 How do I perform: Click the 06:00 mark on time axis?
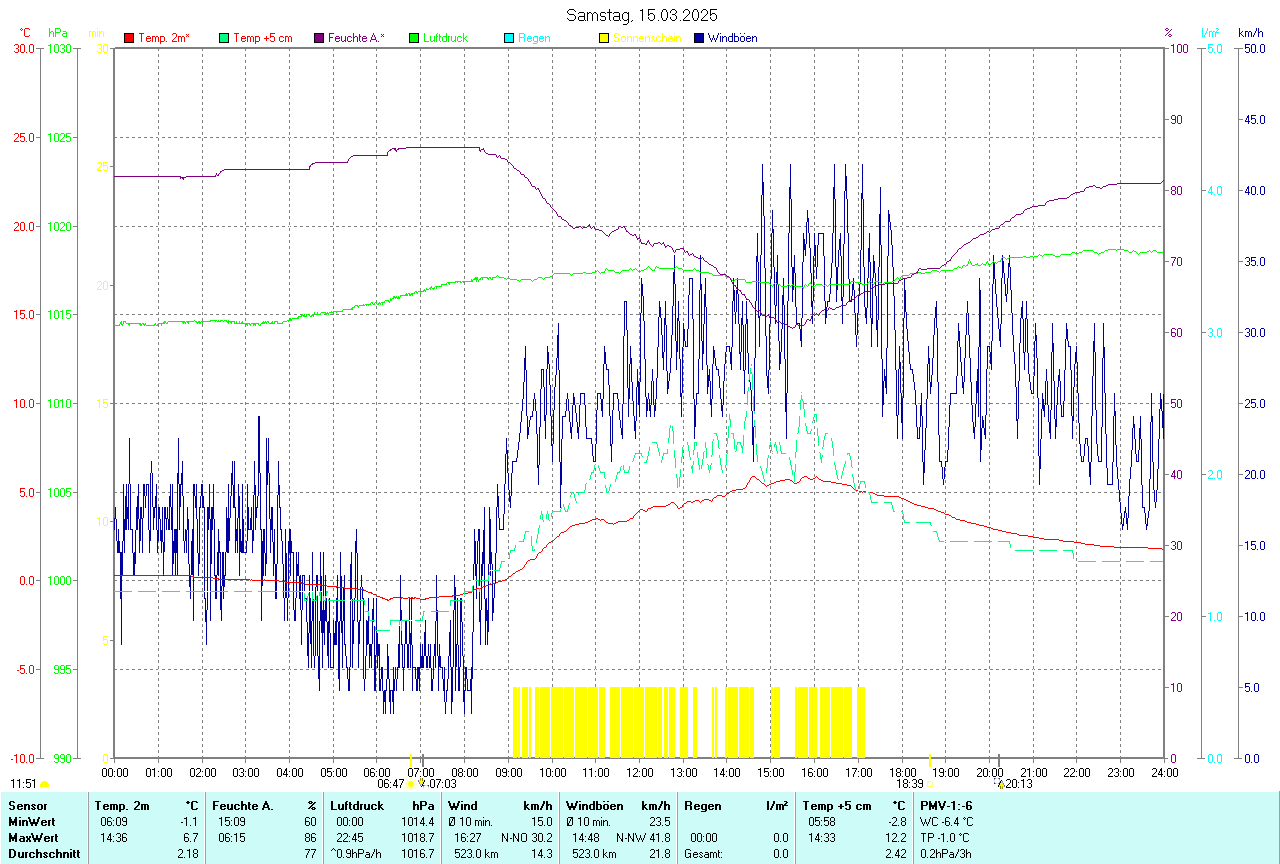tap(377, 772)
